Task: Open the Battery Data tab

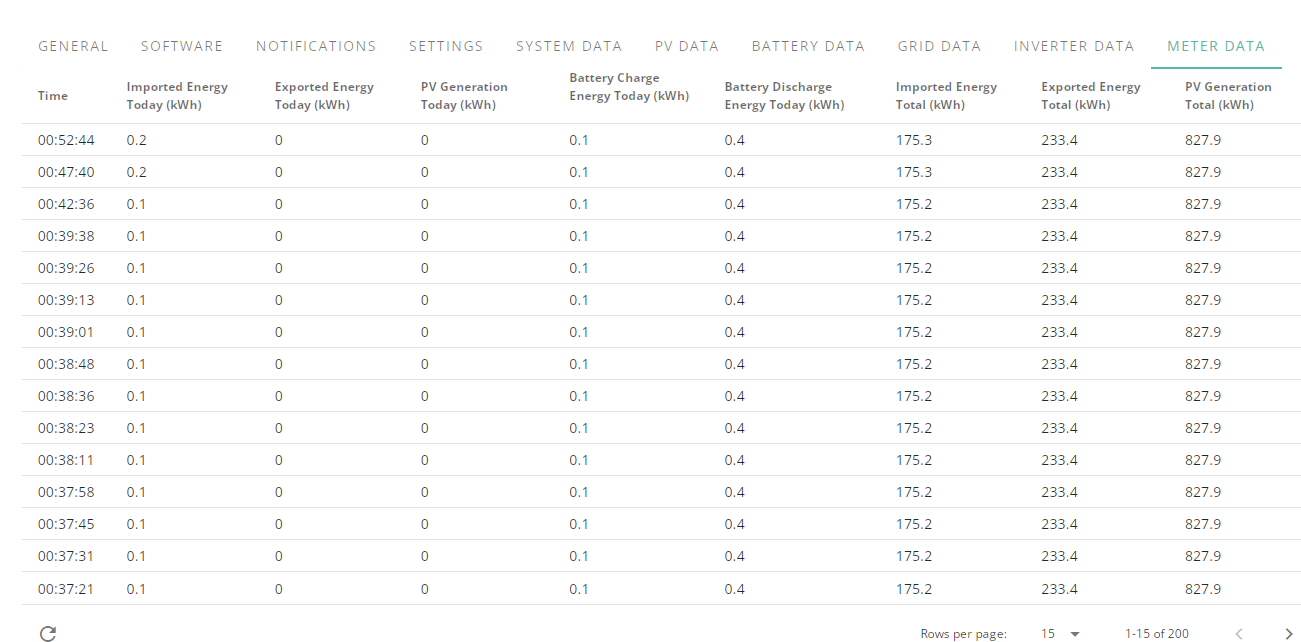Action: 808,46
